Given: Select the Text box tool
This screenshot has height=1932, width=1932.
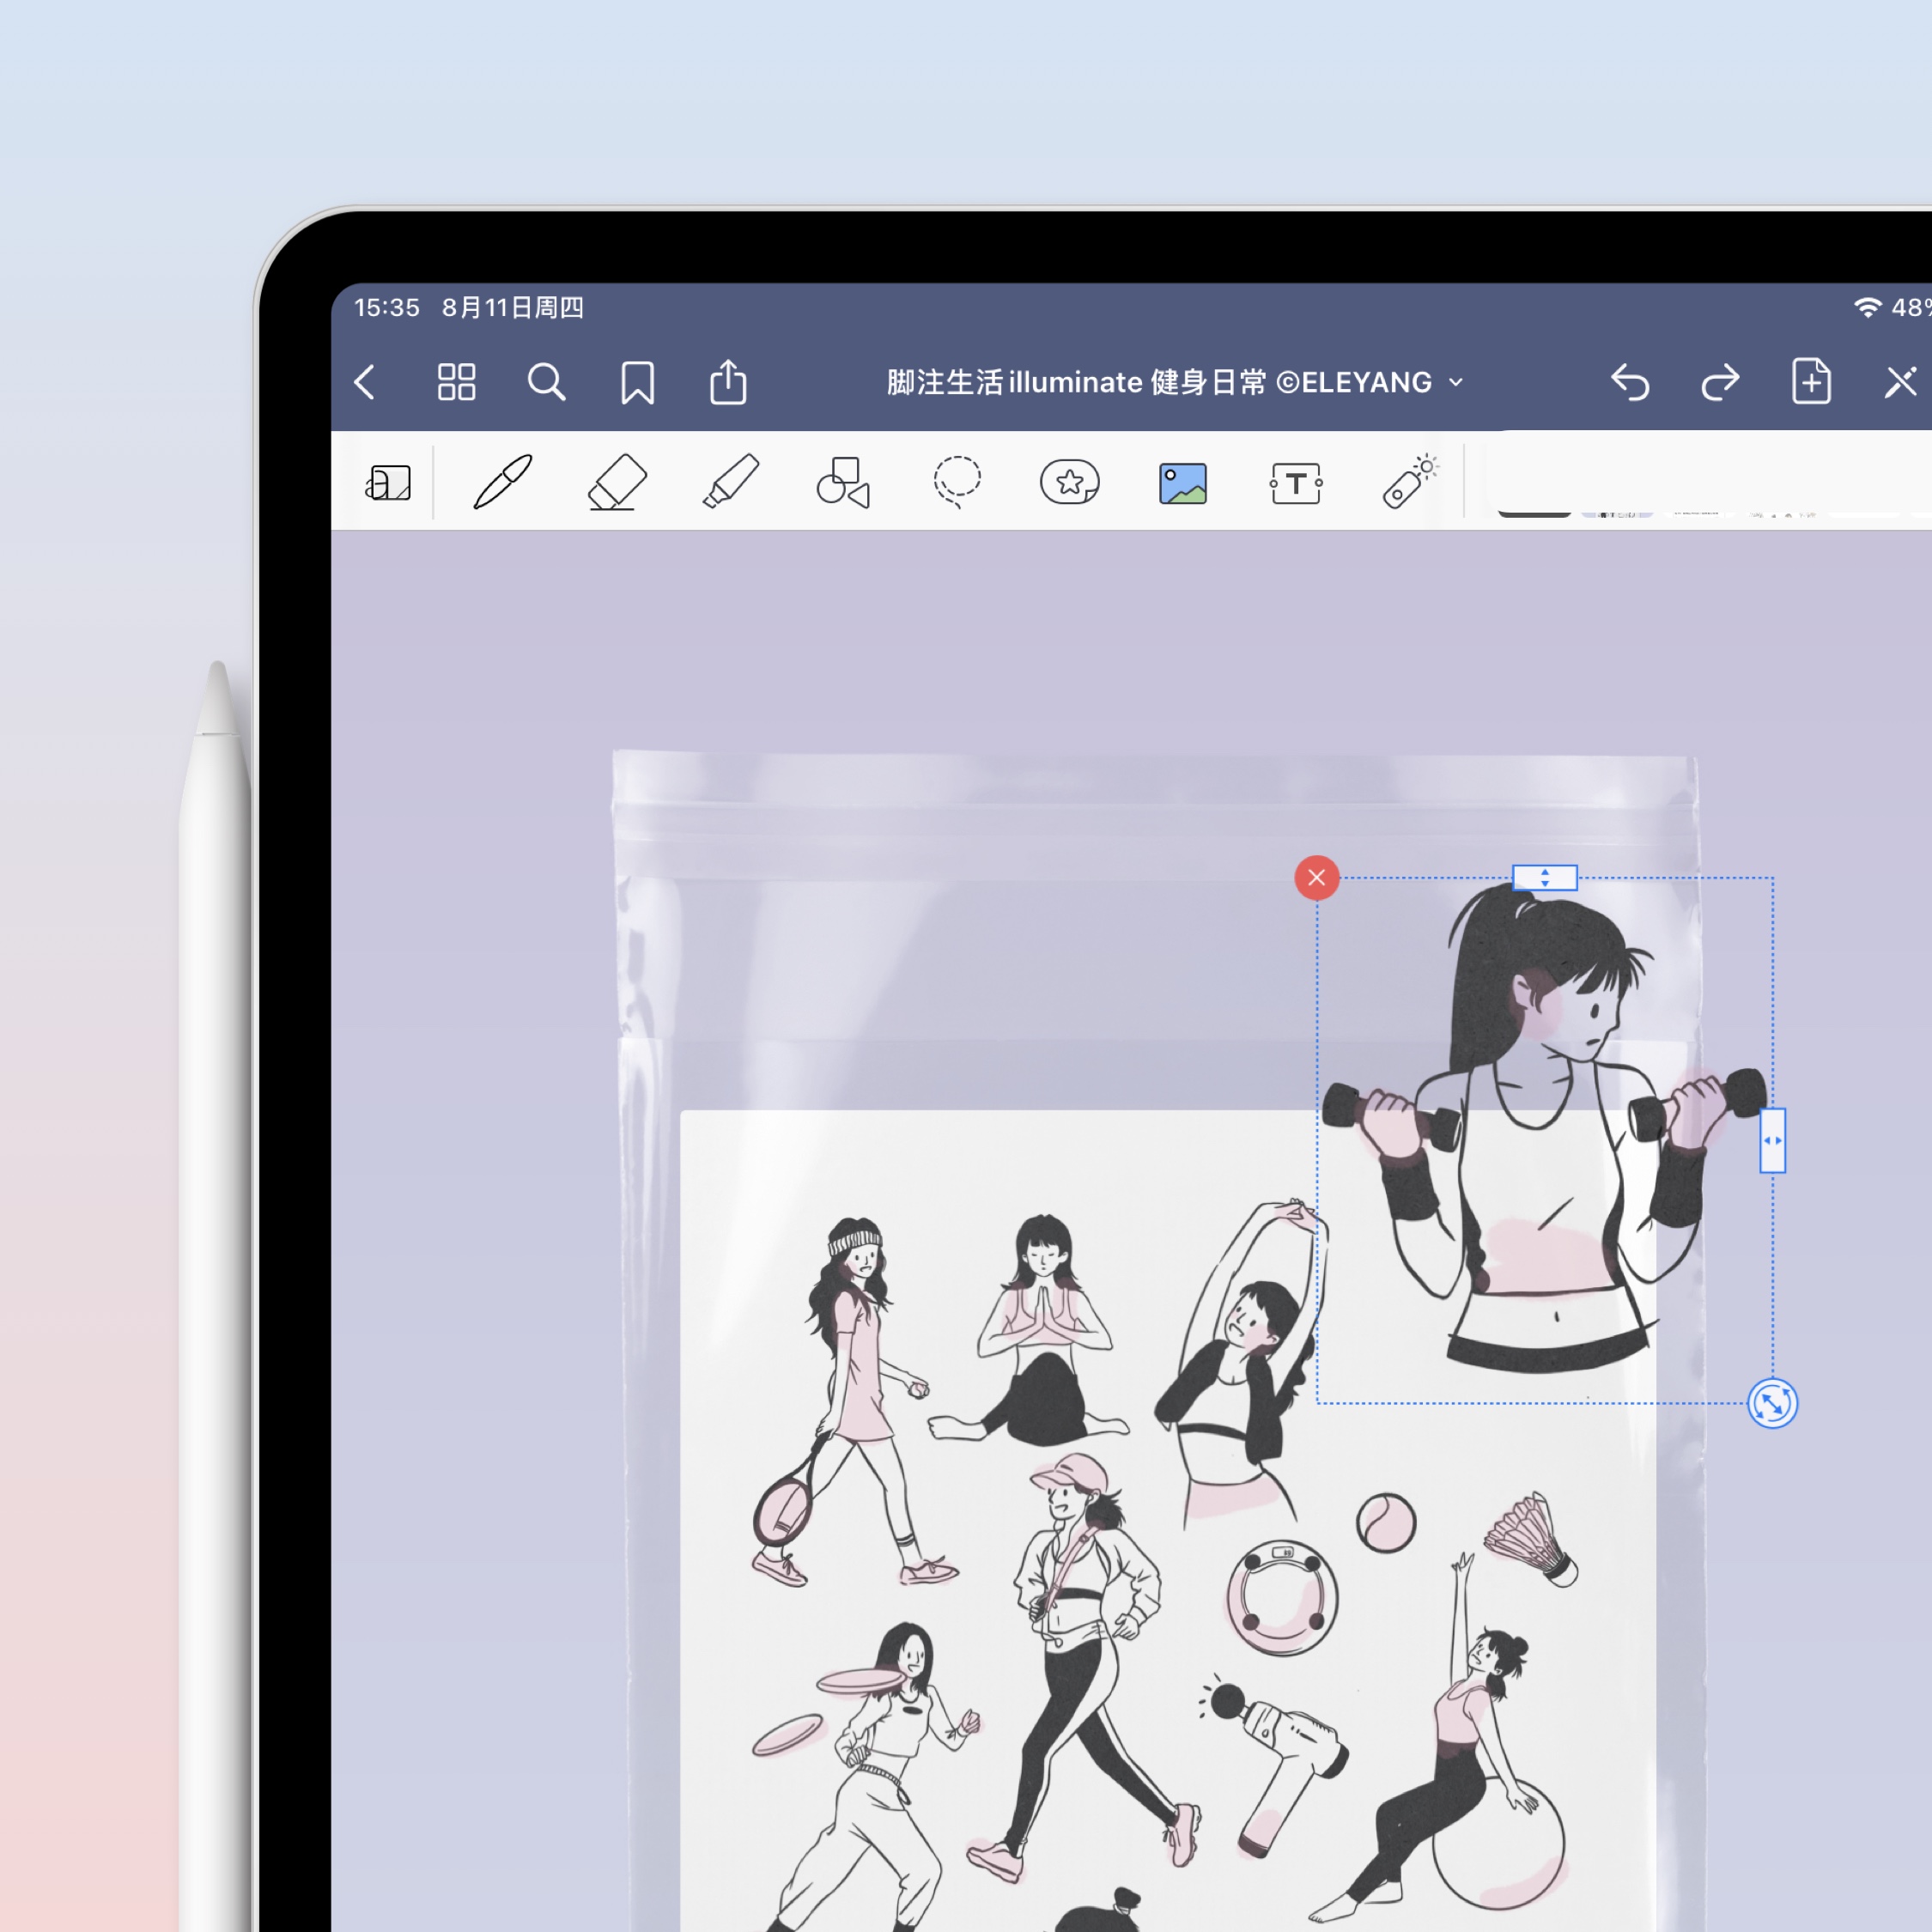Looking at the screenshot, I should [x=1296, y=484].
